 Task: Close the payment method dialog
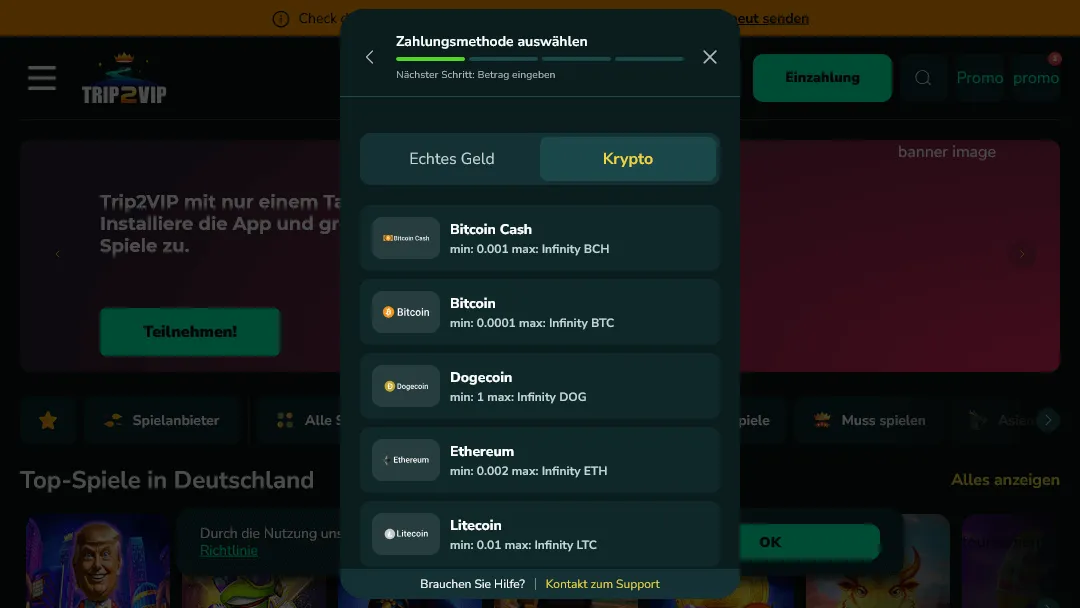pyautogui.click(x=709, y=57)
